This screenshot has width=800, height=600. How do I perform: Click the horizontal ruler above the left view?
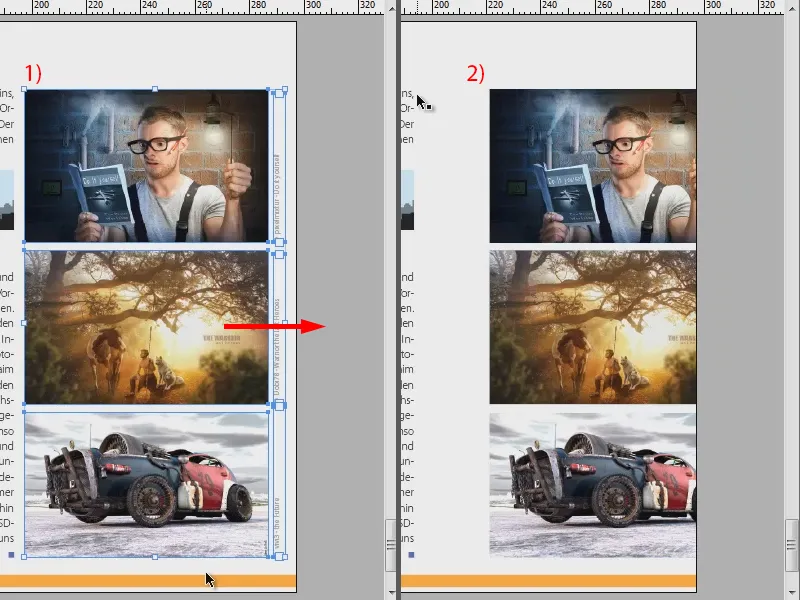point(192,7)
